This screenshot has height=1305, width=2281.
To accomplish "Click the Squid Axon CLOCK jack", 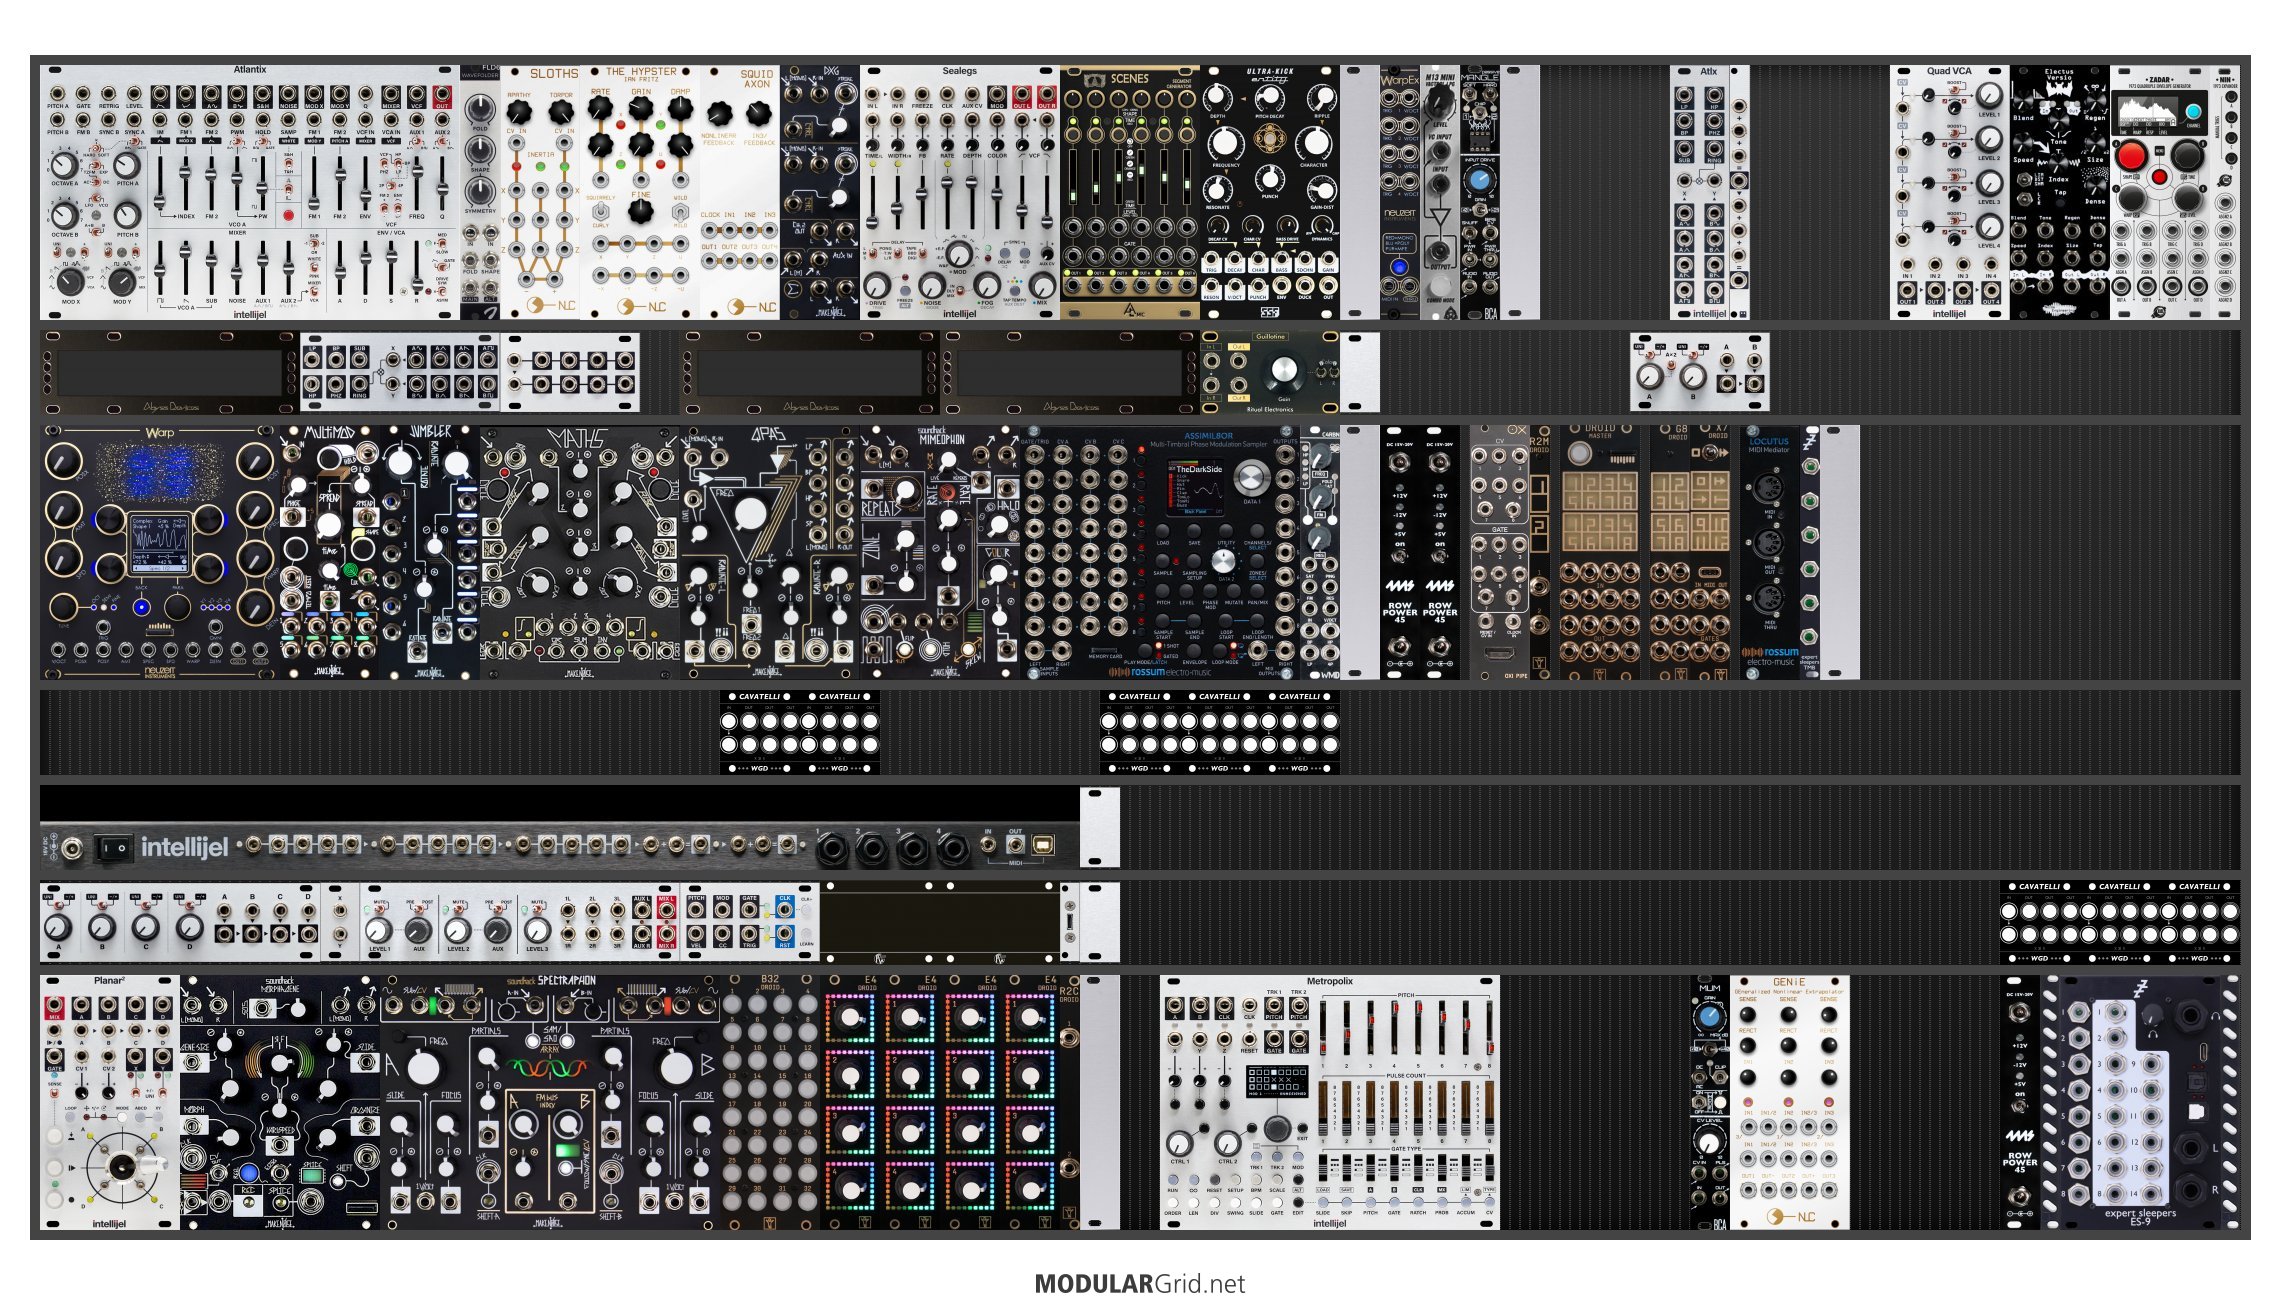I will click(x=709, y=230).
